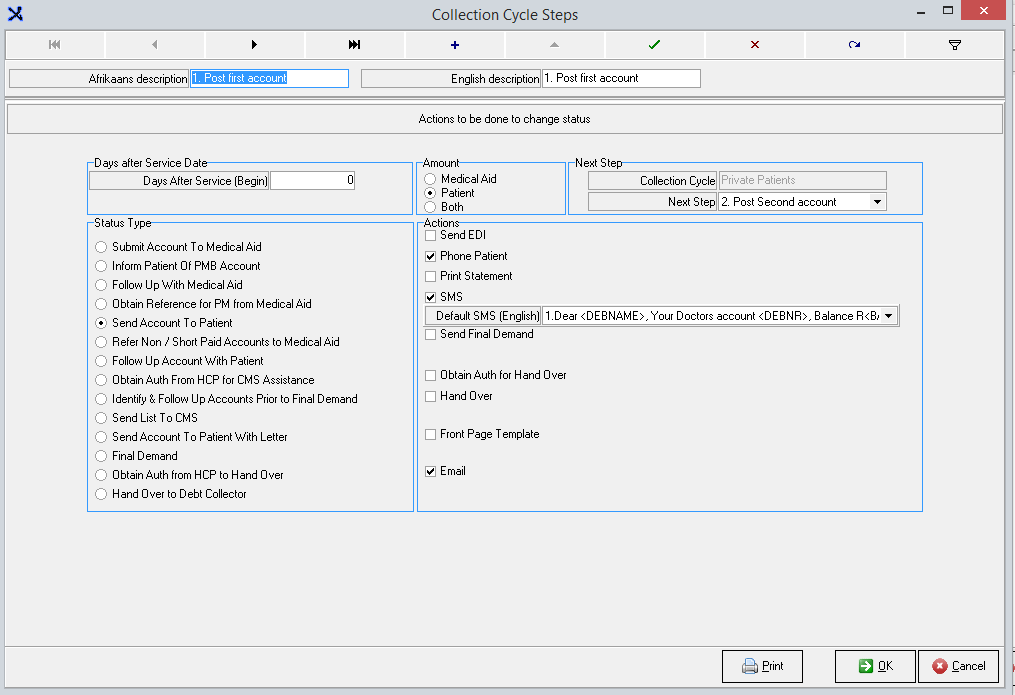
Task: Open Default SMS (English) dropdown
Action: pyautogui.click(x=889, y=316)
